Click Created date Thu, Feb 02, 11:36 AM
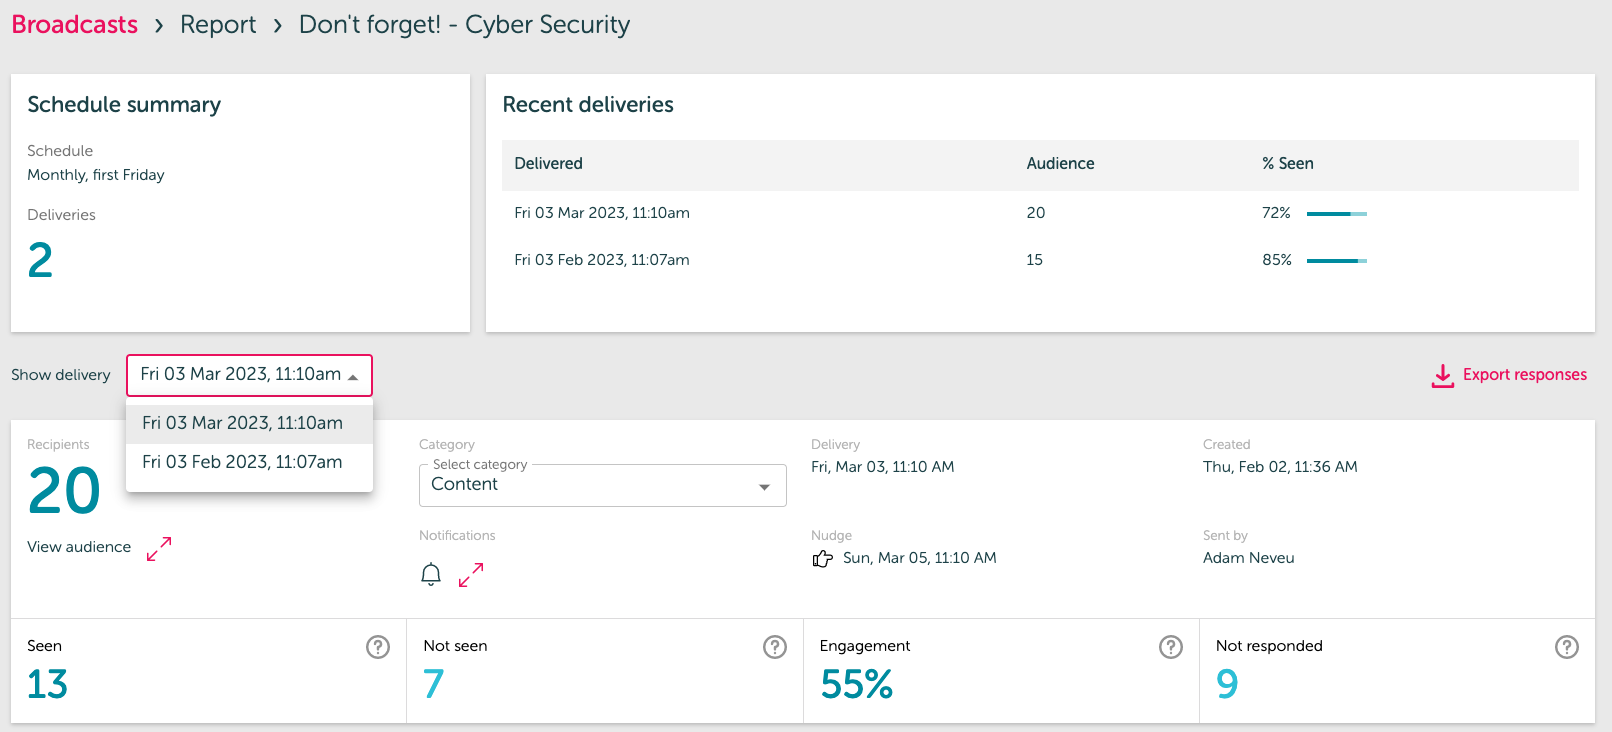1612x732 pixels. pos(1280,467)
